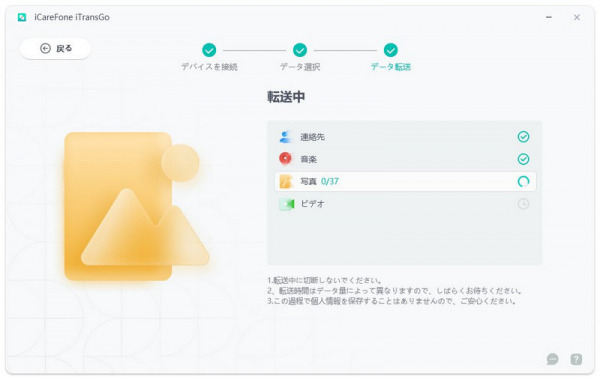
Task: Click the ビデオ video camera icon
Action: click(x=286, y=204)
